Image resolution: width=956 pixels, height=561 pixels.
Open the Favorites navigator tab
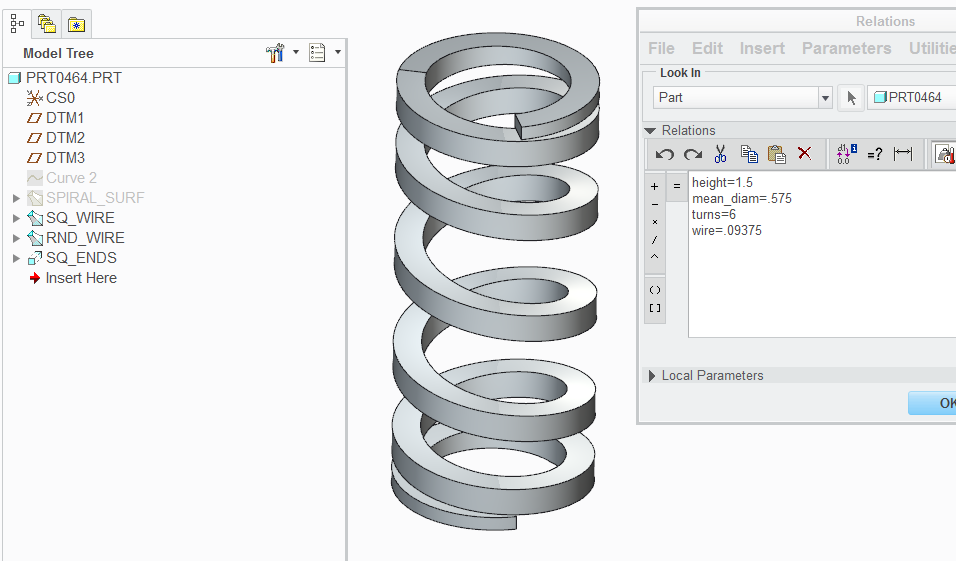click(x=76, y=24)
